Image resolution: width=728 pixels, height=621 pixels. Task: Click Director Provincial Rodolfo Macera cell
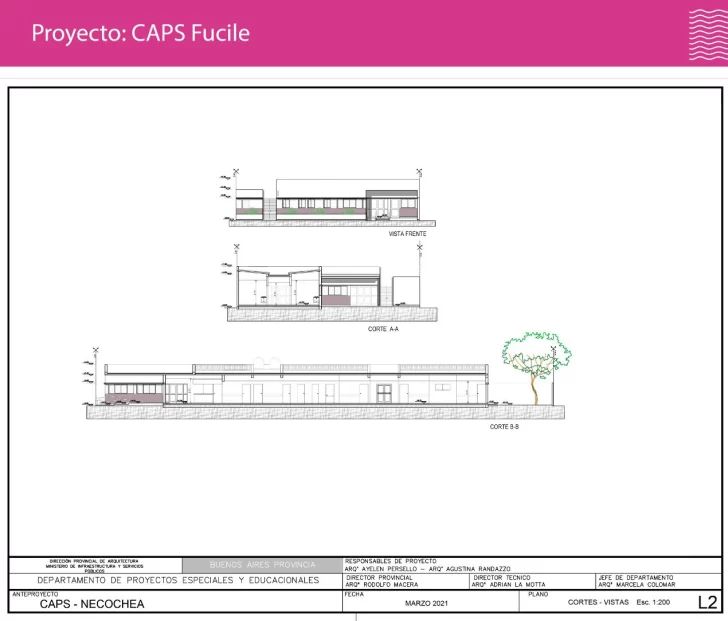click(x=405, y=581)
